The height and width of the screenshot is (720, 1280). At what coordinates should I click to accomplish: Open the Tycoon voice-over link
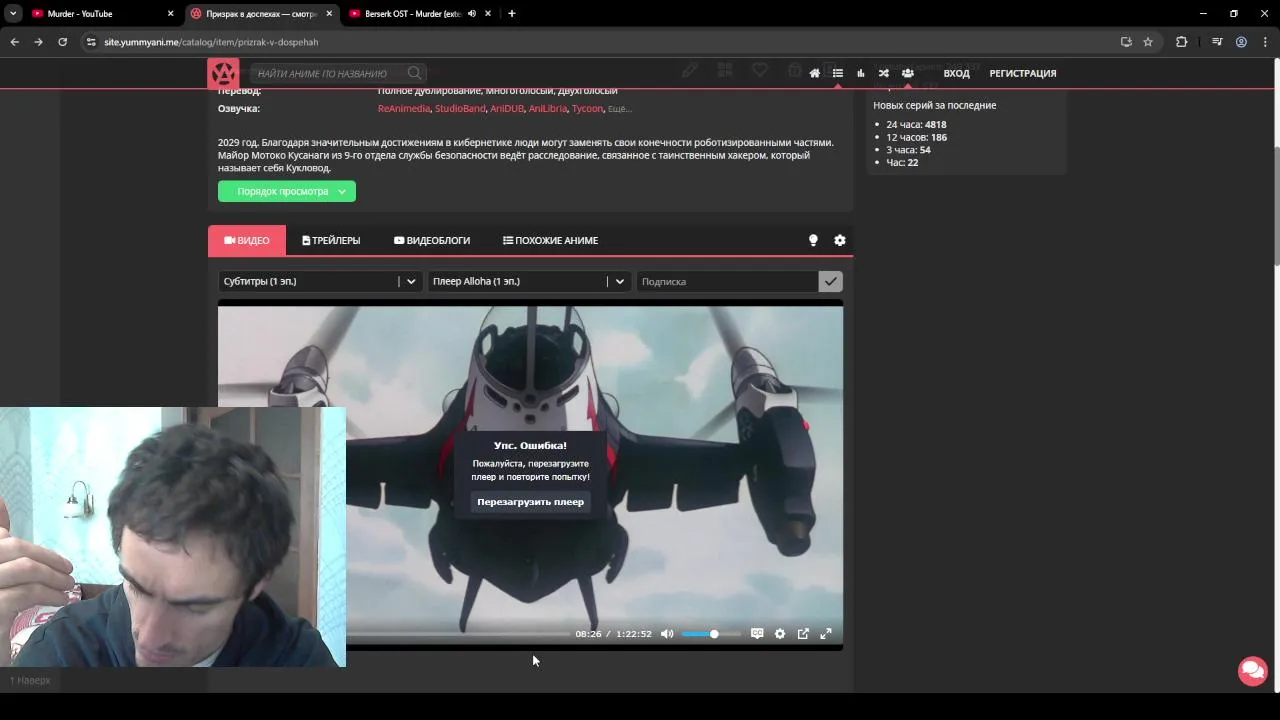(588, 108)
